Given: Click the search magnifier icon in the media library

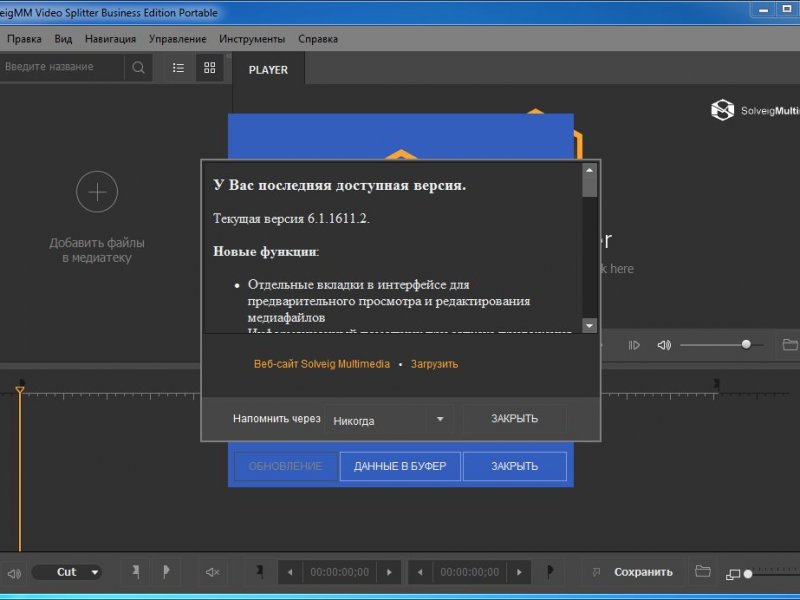Looking at the screenshot, I should 138,67.
